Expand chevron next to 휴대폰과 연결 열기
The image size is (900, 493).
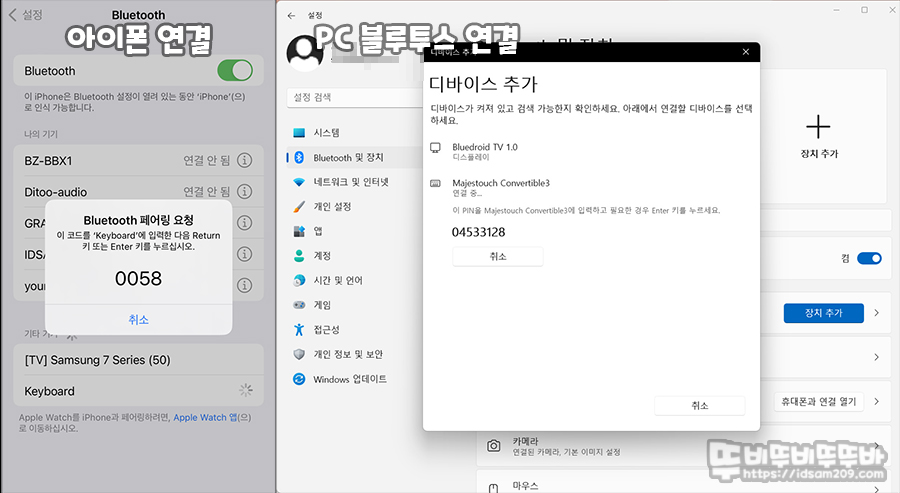point(876,402)
